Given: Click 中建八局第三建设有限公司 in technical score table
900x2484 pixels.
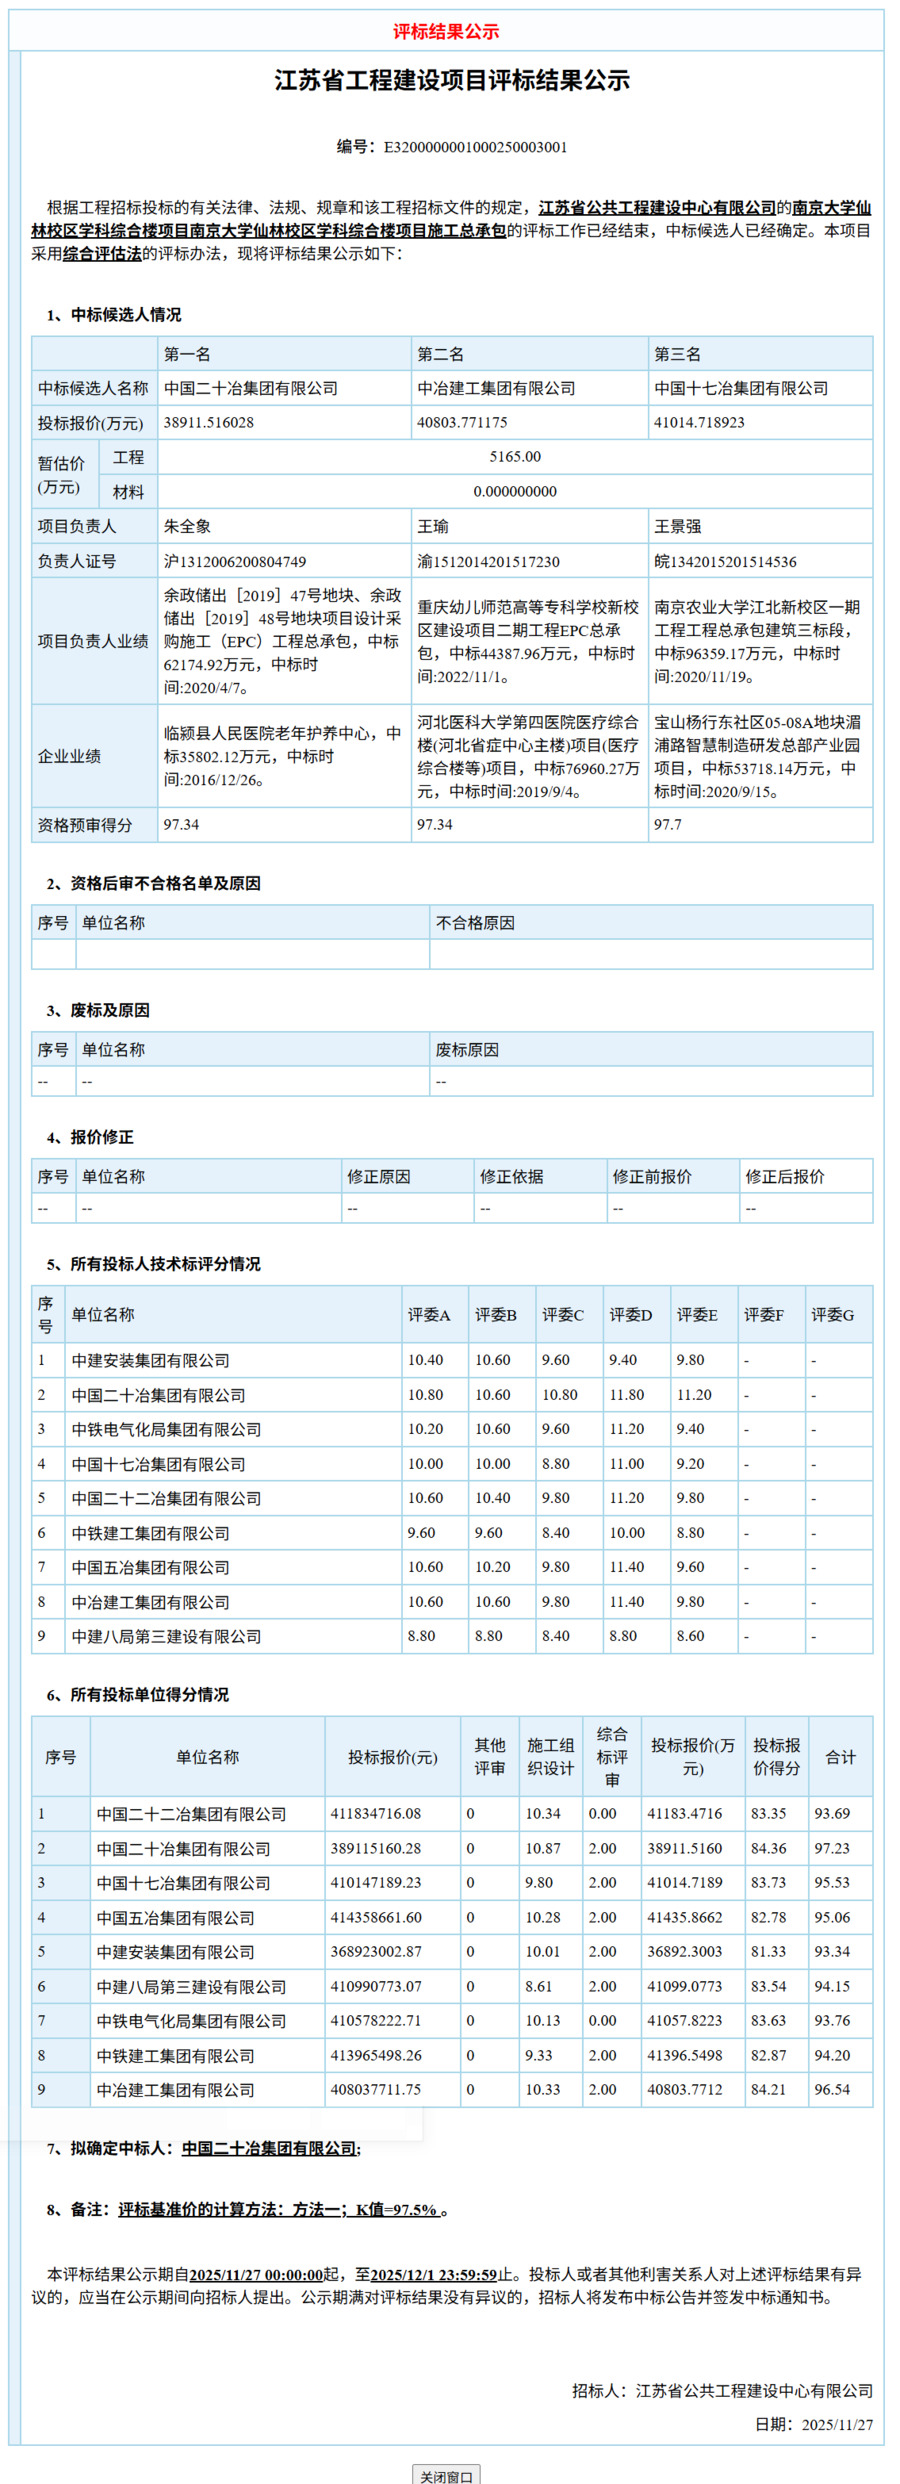Looking at the screenshot, I should 166,1637.
